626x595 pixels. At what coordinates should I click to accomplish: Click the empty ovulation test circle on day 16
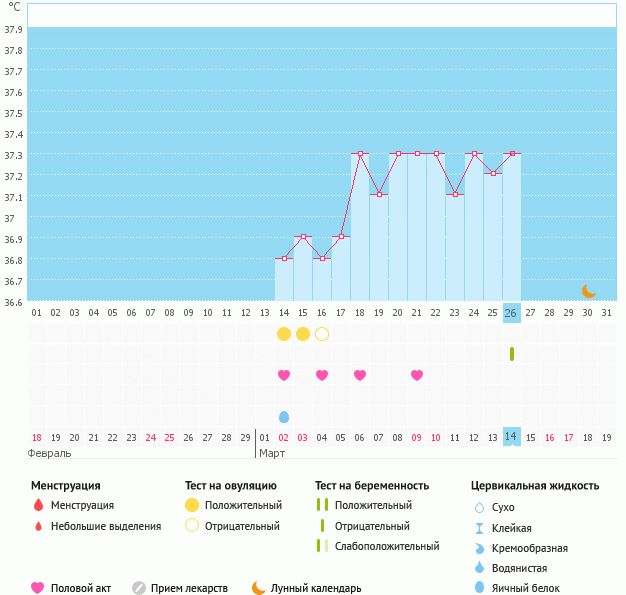click(322, 333)
